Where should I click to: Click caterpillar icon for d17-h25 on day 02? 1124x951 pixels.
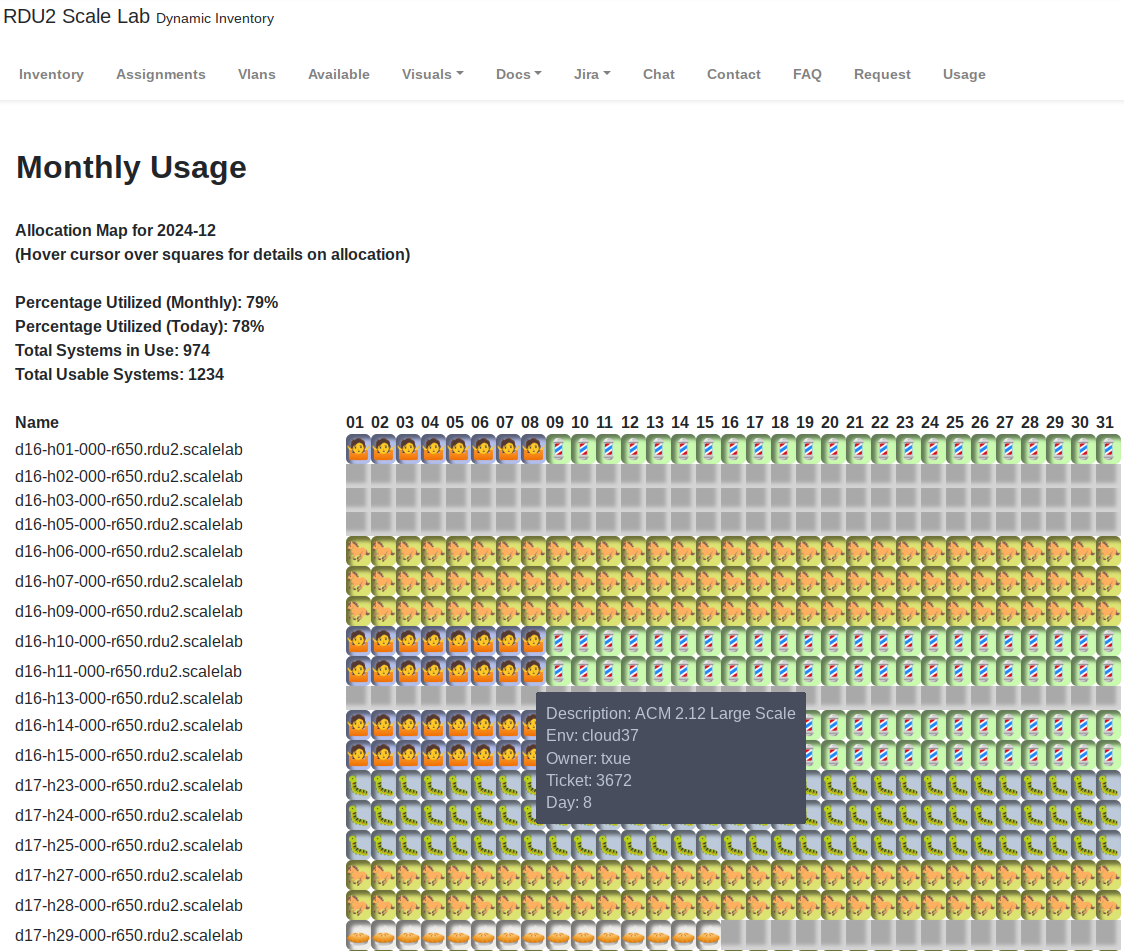point(383,845)
